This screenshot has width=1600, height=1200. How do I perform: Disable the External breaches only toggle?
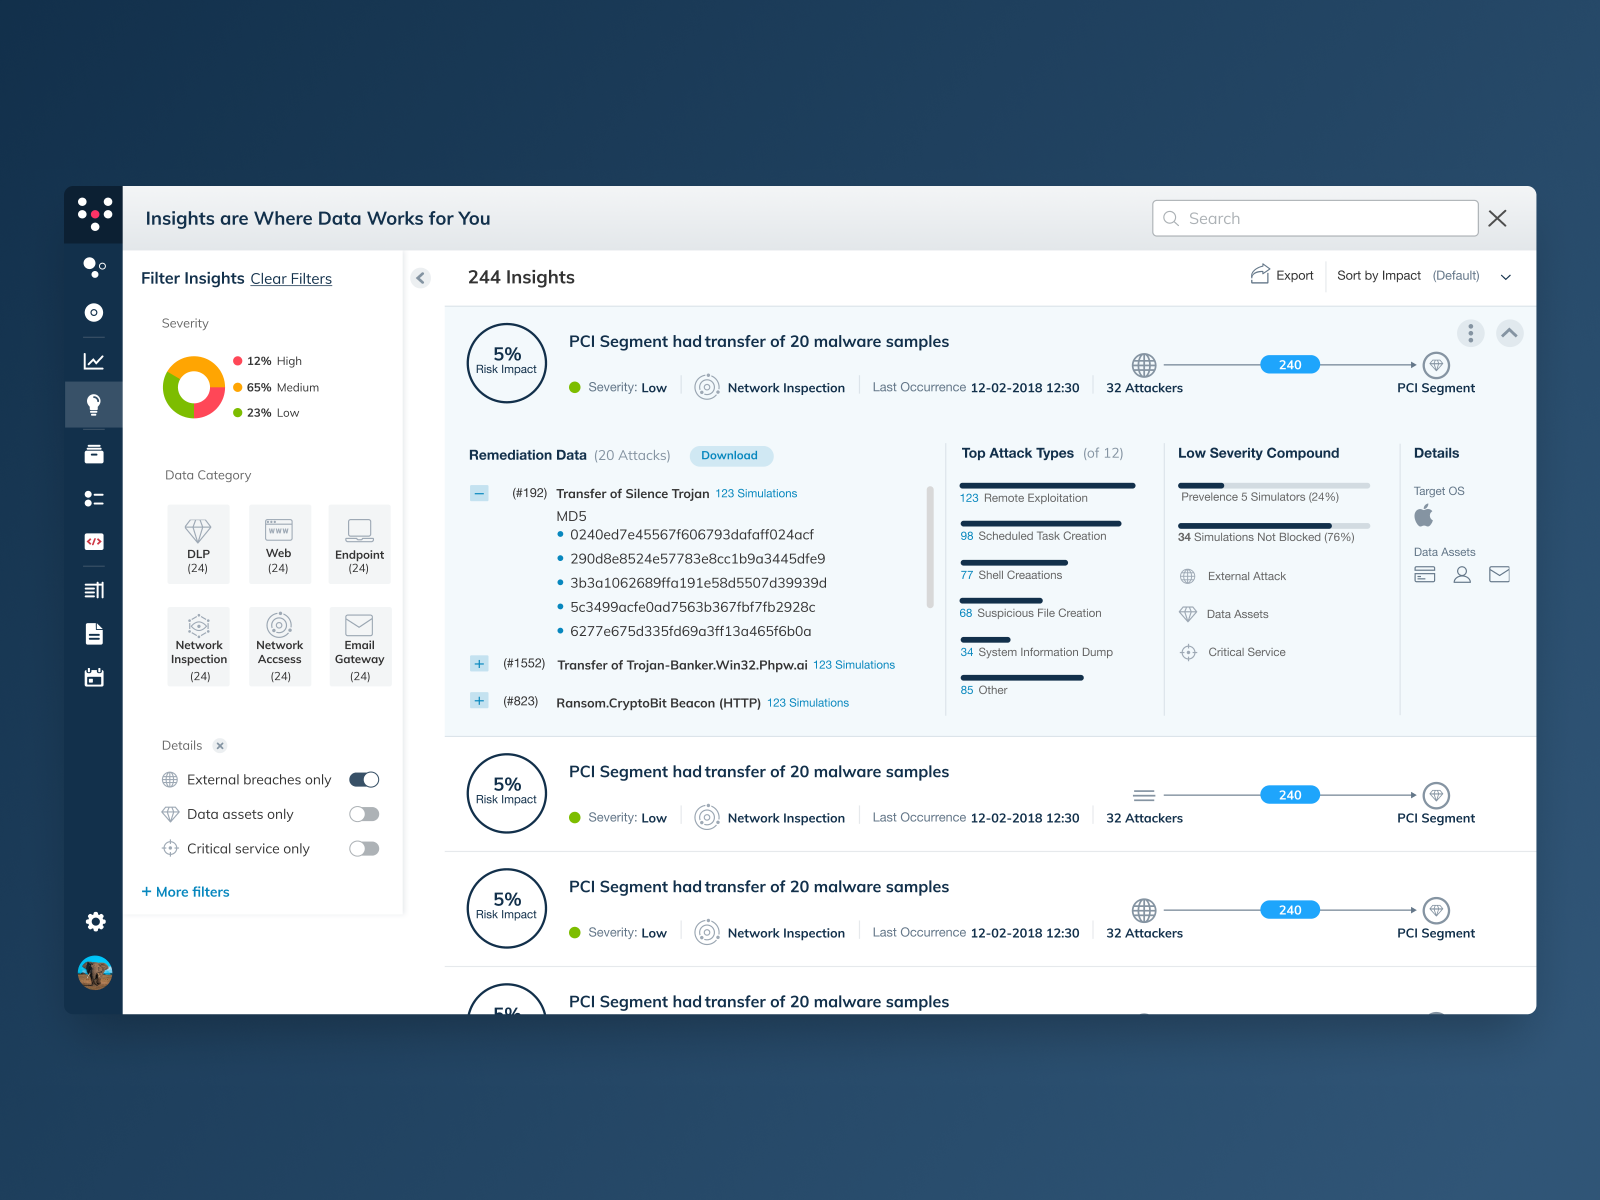tap(363, 779)
